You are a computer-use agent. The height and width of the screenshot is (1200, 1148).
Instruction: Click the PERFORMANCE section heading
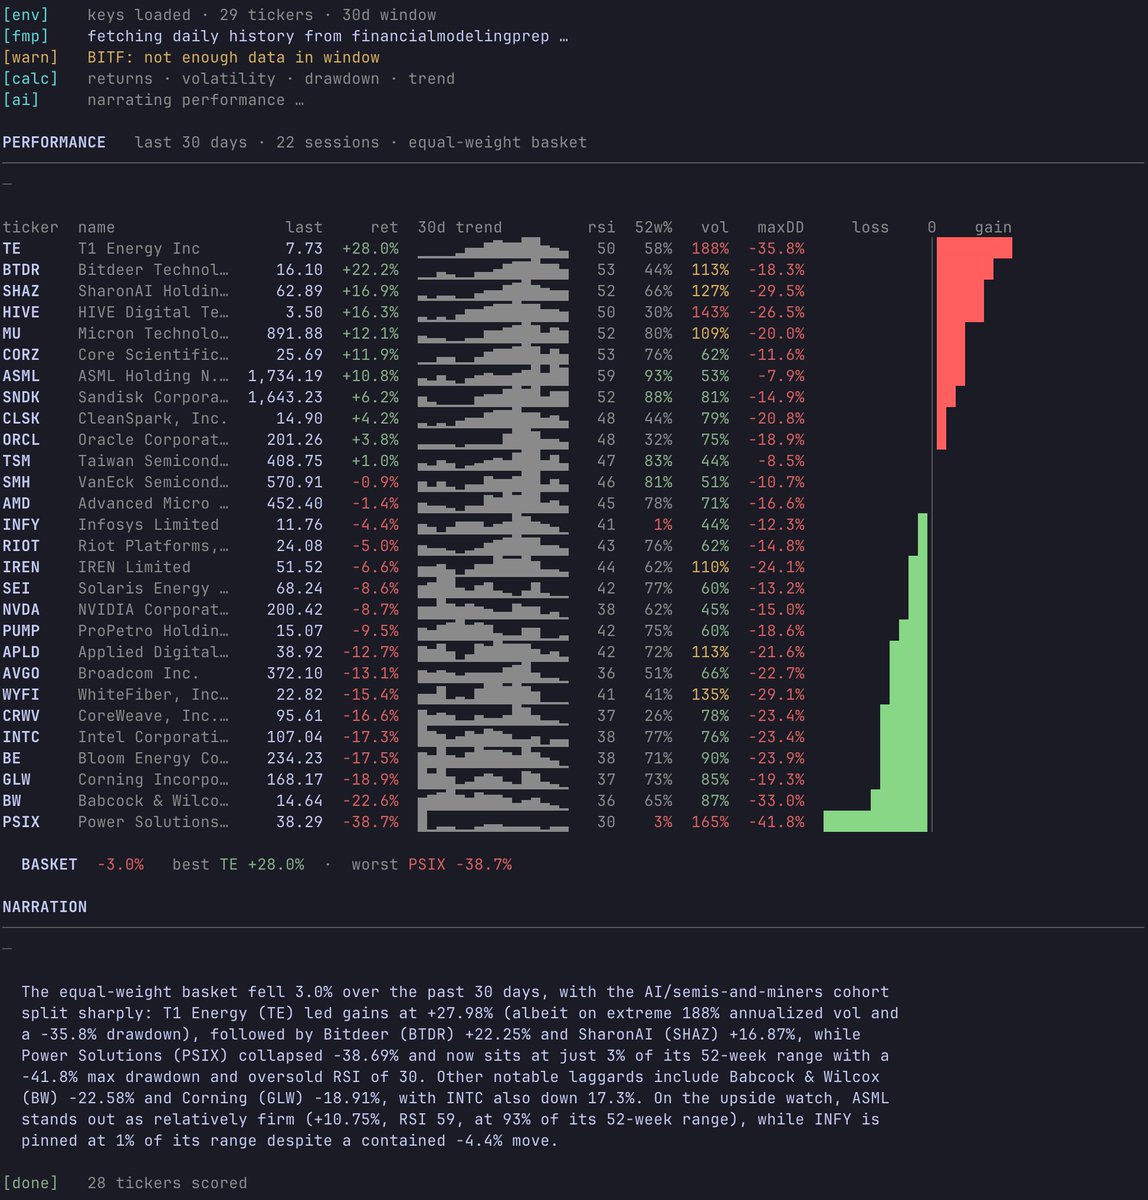point(54,142)
